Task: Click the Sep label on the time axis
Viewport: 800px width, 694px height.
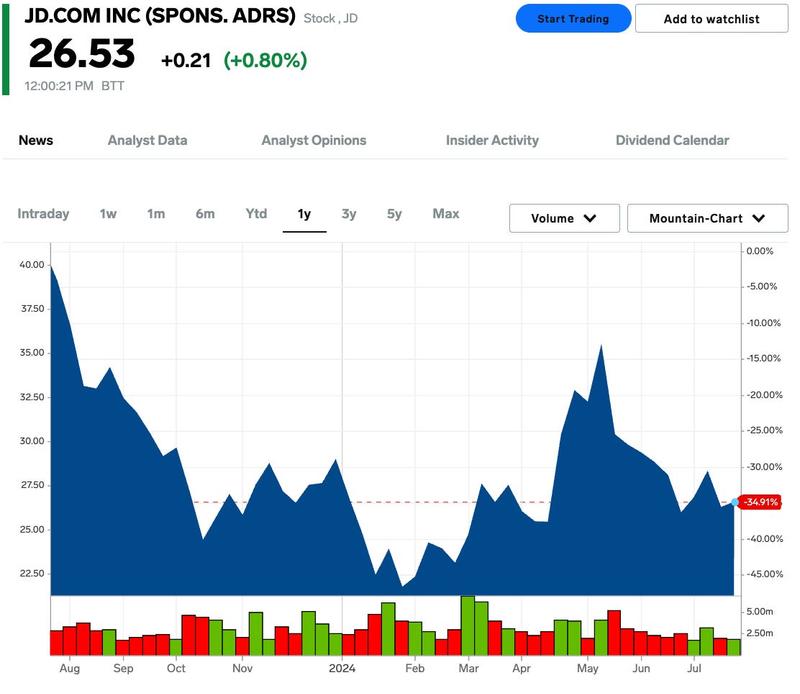Action: (x=123, y=668)
